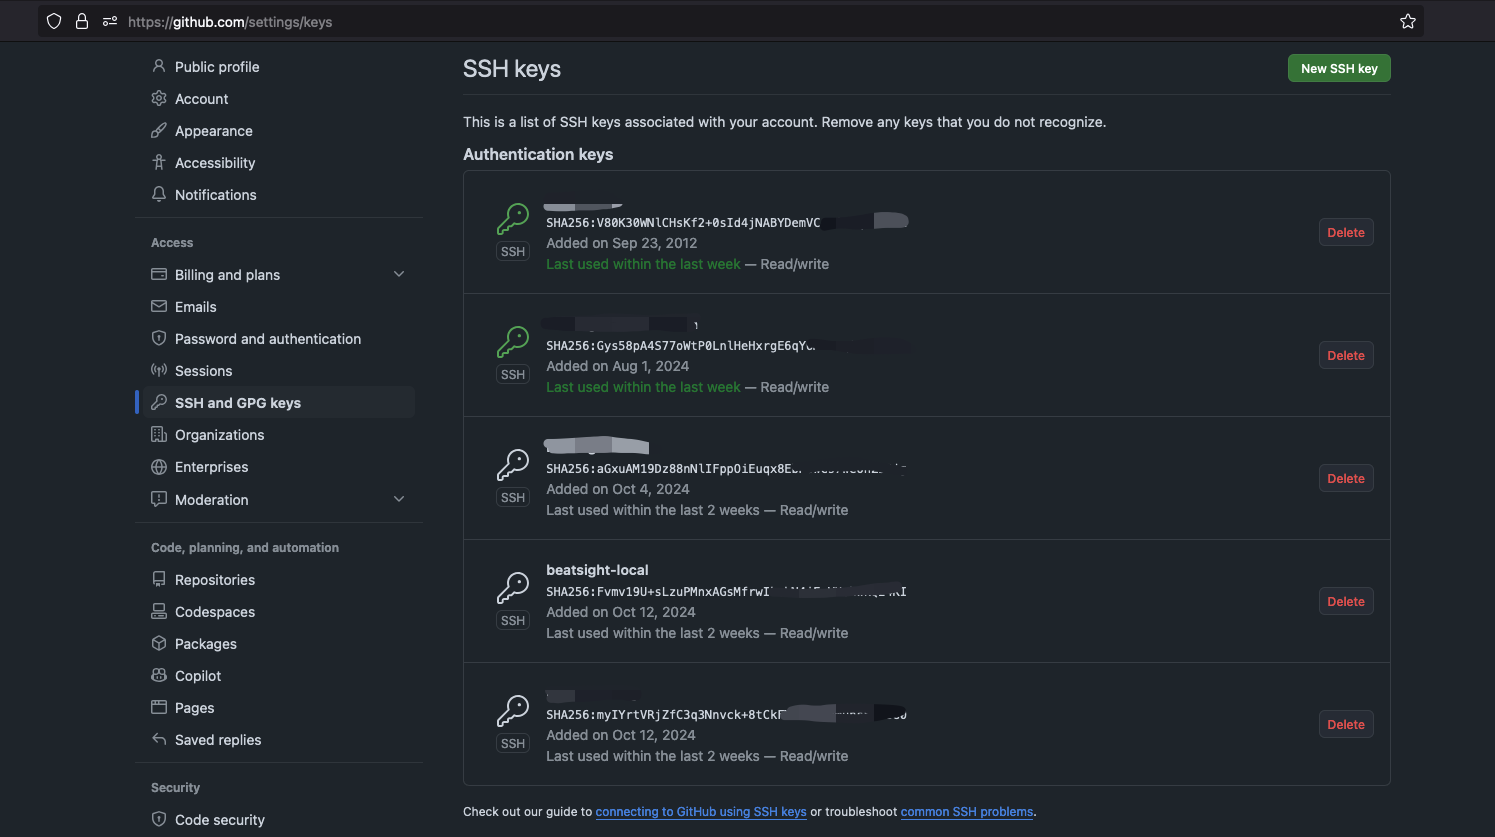Click the green SSH key icon on first key
Screen dimensions: 1495x837
(513, 216)
